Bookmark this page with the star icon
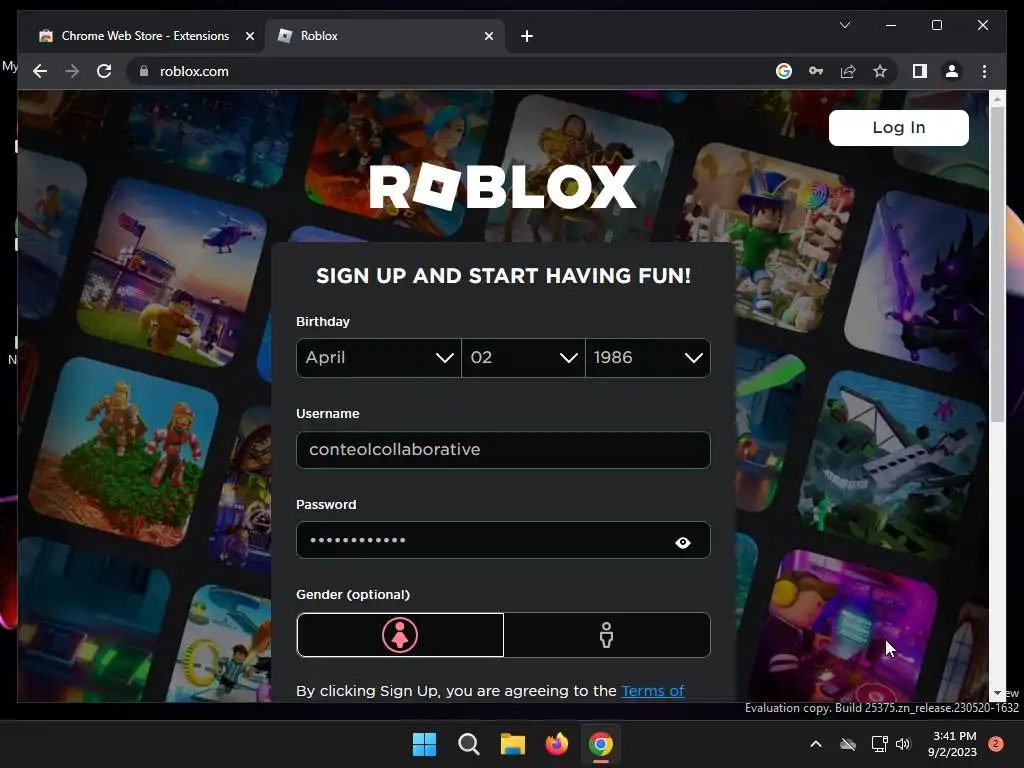The image size is (1024, 768). coord(880,71)
